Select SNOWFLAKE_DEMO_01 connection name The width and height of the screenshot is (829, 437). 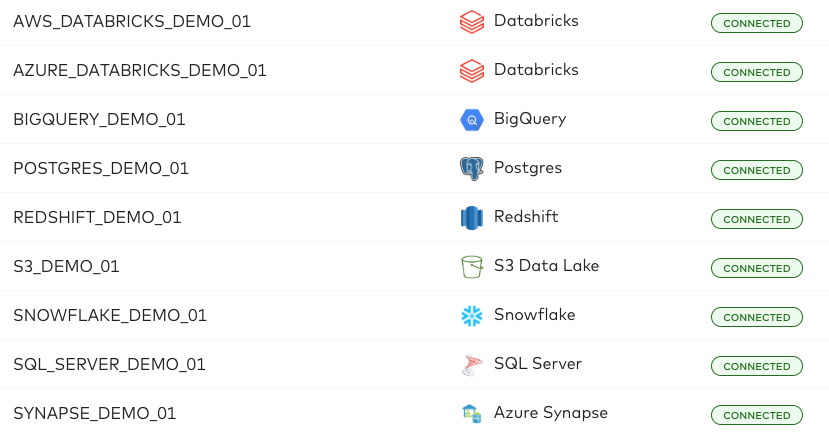[110, 315]
